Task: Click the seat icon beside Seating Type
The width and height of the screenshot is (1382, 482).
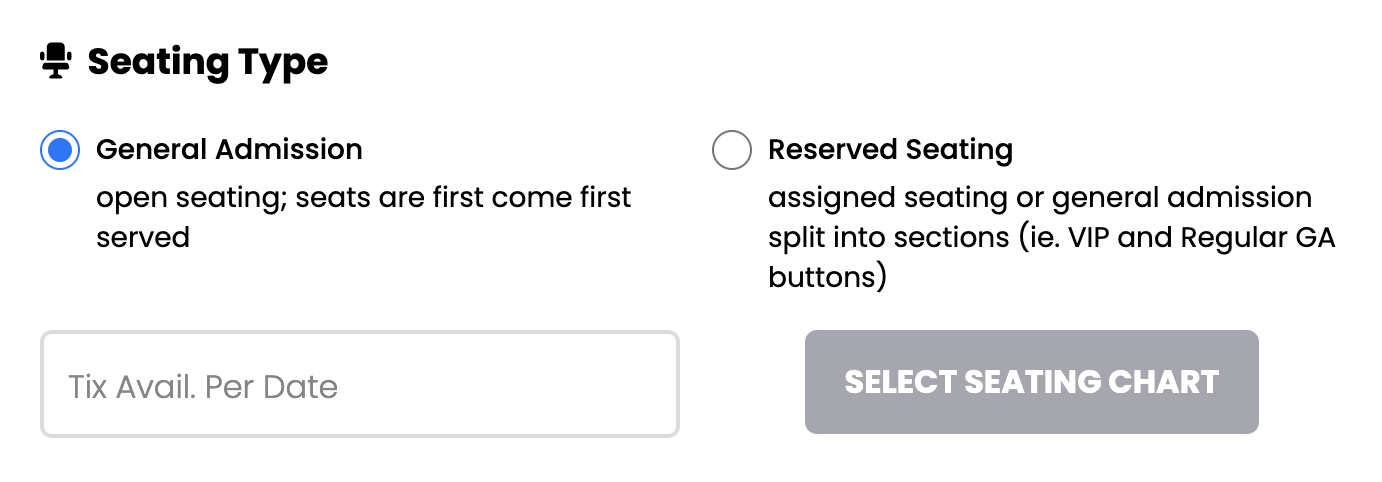Action: (56, 62)
